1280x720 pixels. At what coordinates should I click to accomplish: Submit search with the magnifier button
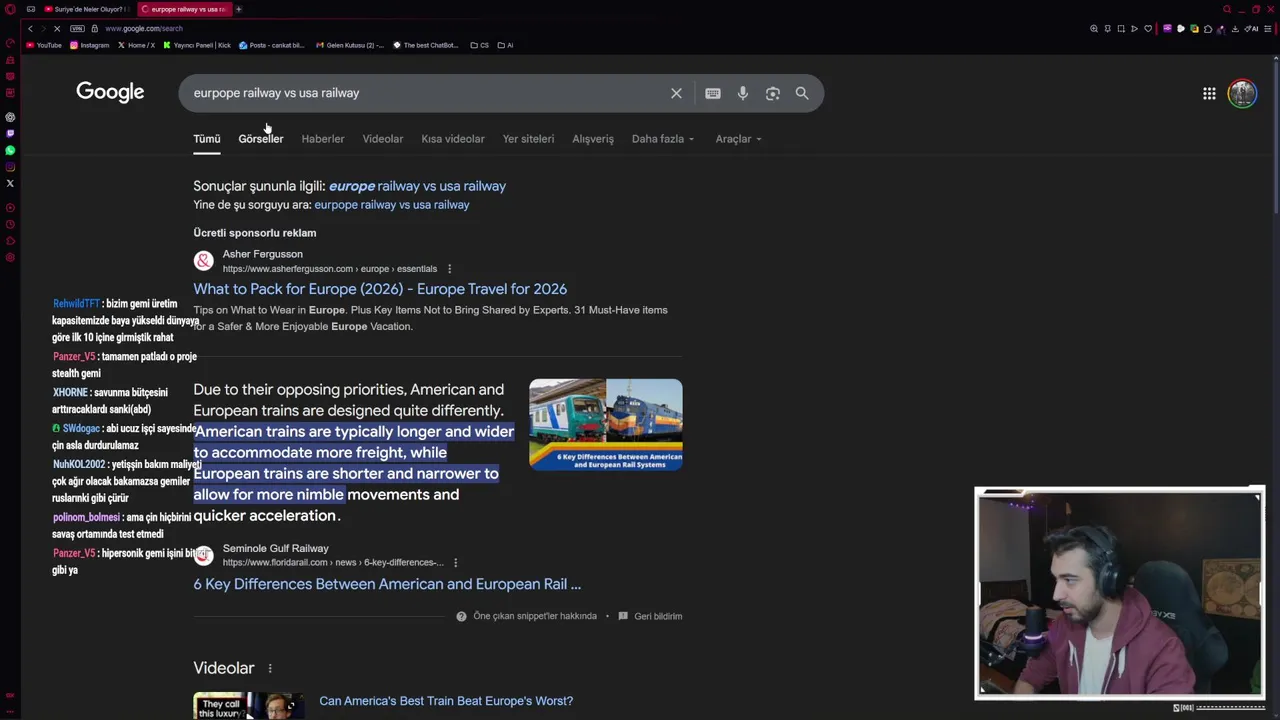coord(802,93)
